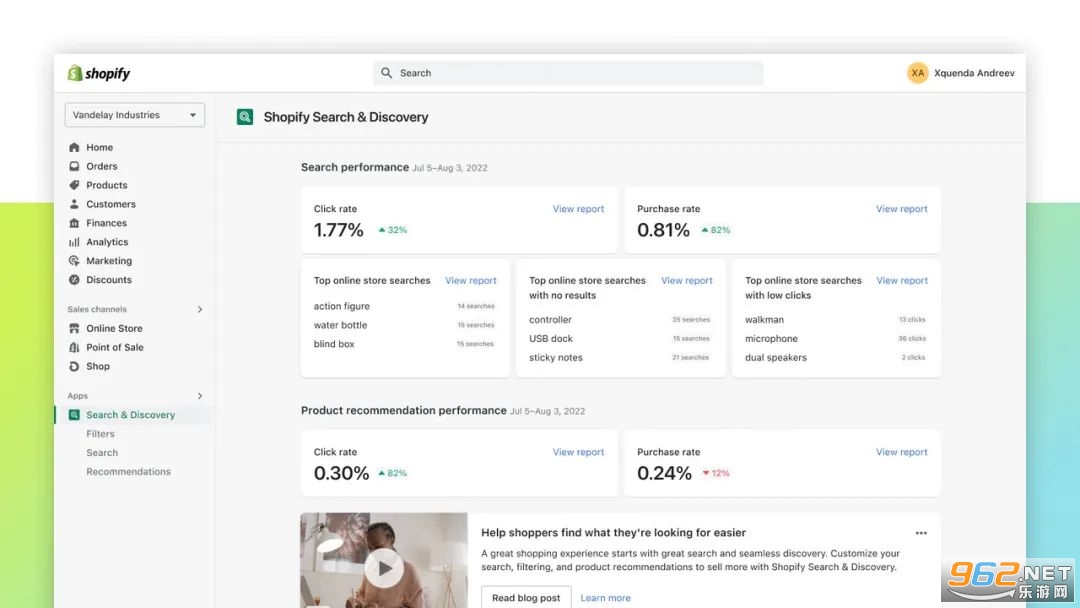Click the Home icon in sidebar
1080x608 pixels.
point(74,147)
